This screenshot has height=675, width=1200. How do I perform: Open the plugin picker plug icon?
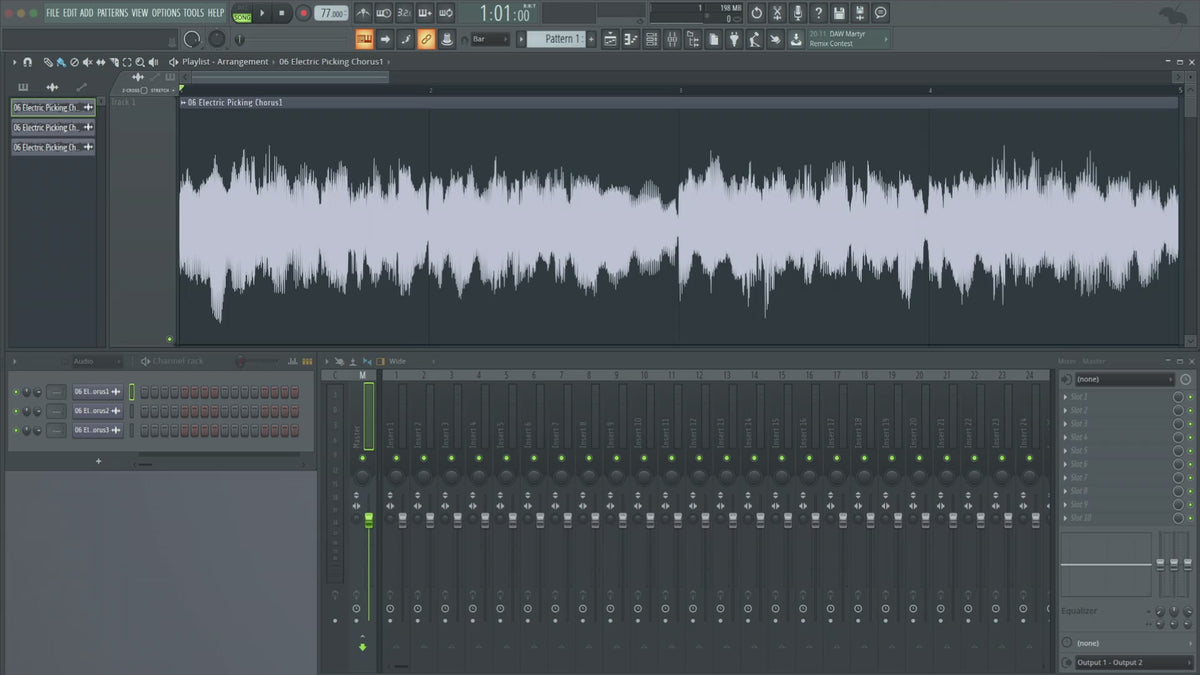point(733,39)
